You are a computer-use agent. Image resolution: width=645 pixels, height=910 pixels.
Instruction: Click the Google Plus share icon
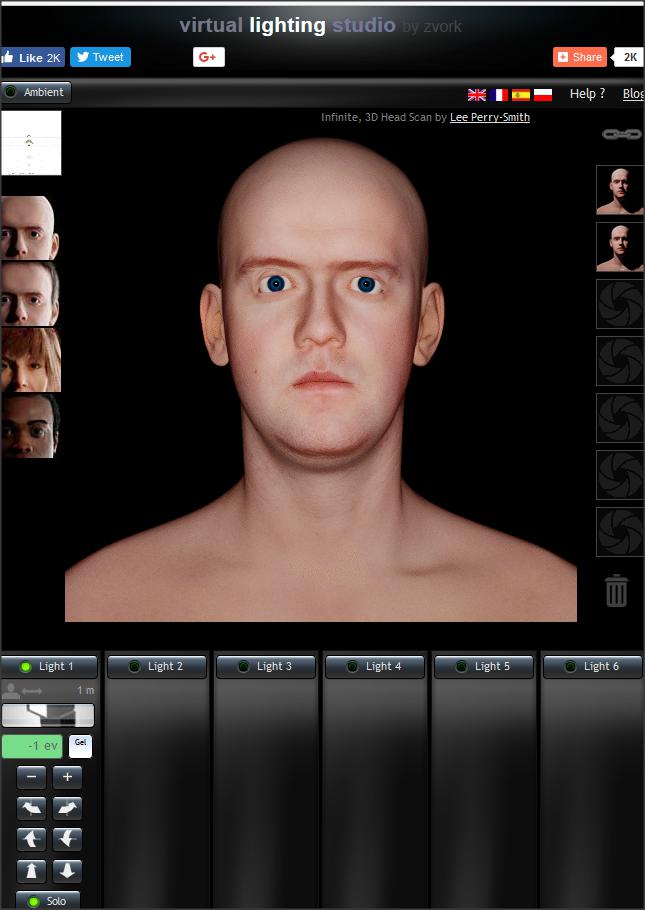coord(209,57)
